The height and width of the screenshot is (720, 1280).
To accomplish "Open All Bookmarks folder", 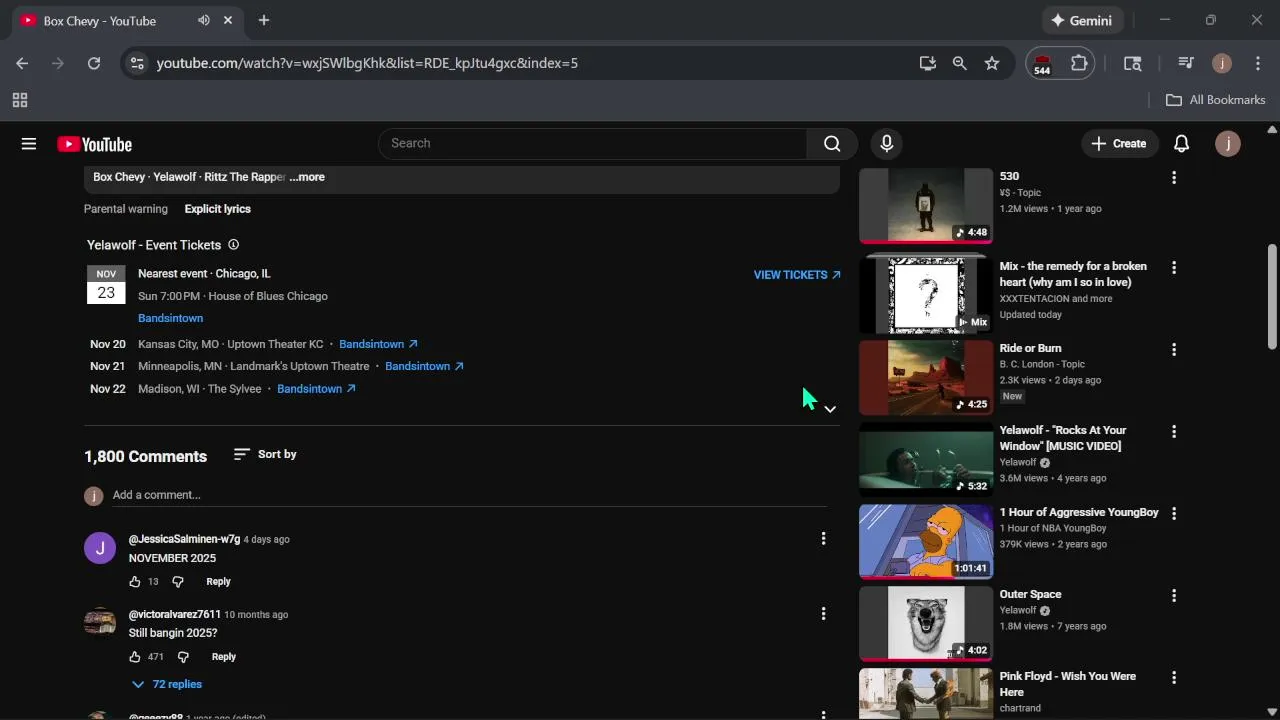I will coord(1216,100).
